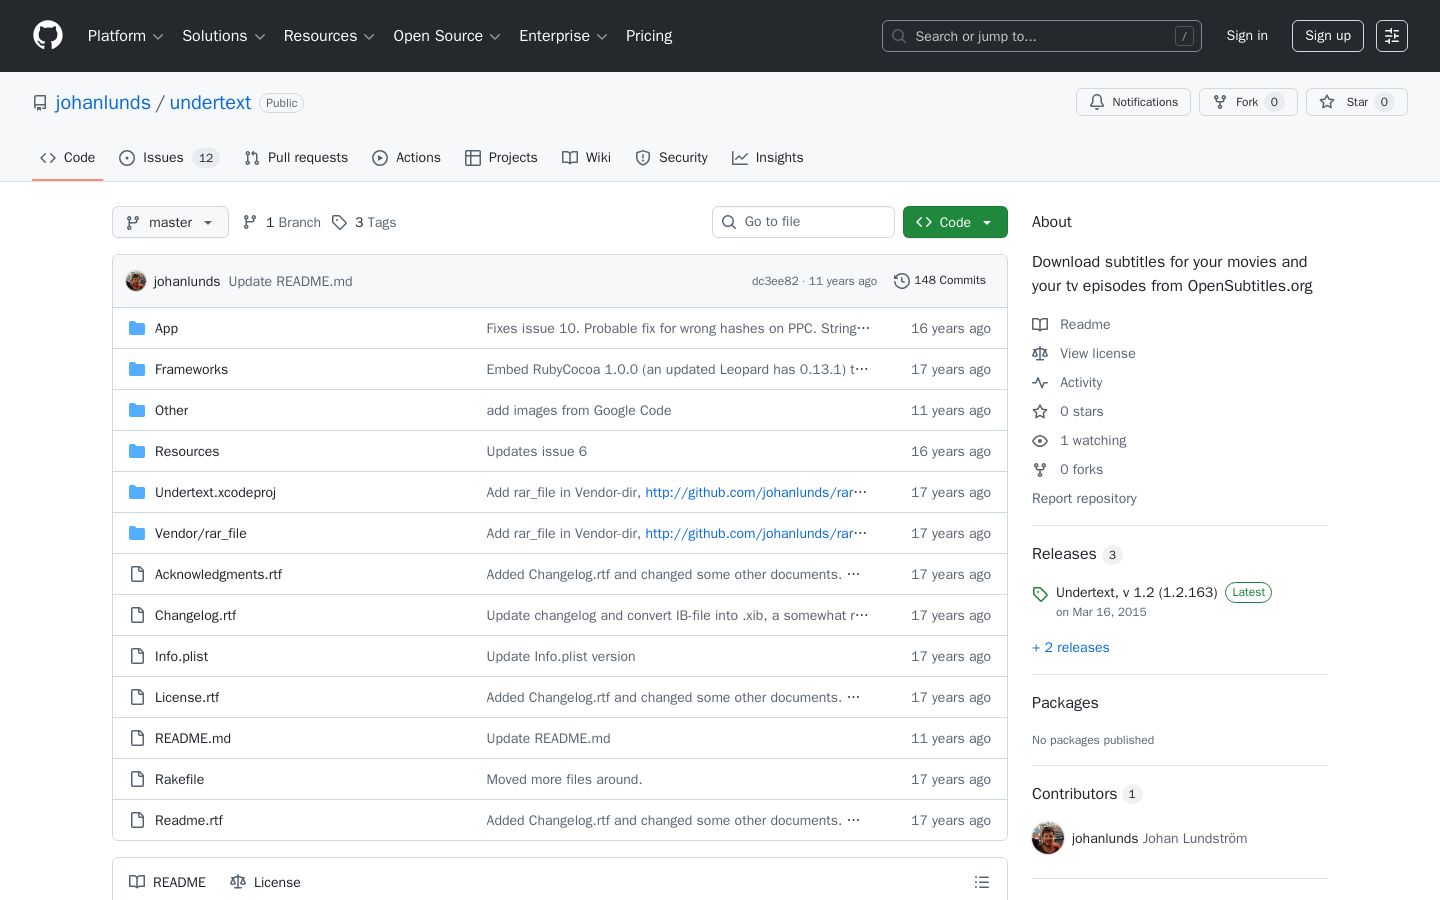This screenshot has width=1440, height=900.
Task: Click the Sign up button
Action: point(1328,36)
